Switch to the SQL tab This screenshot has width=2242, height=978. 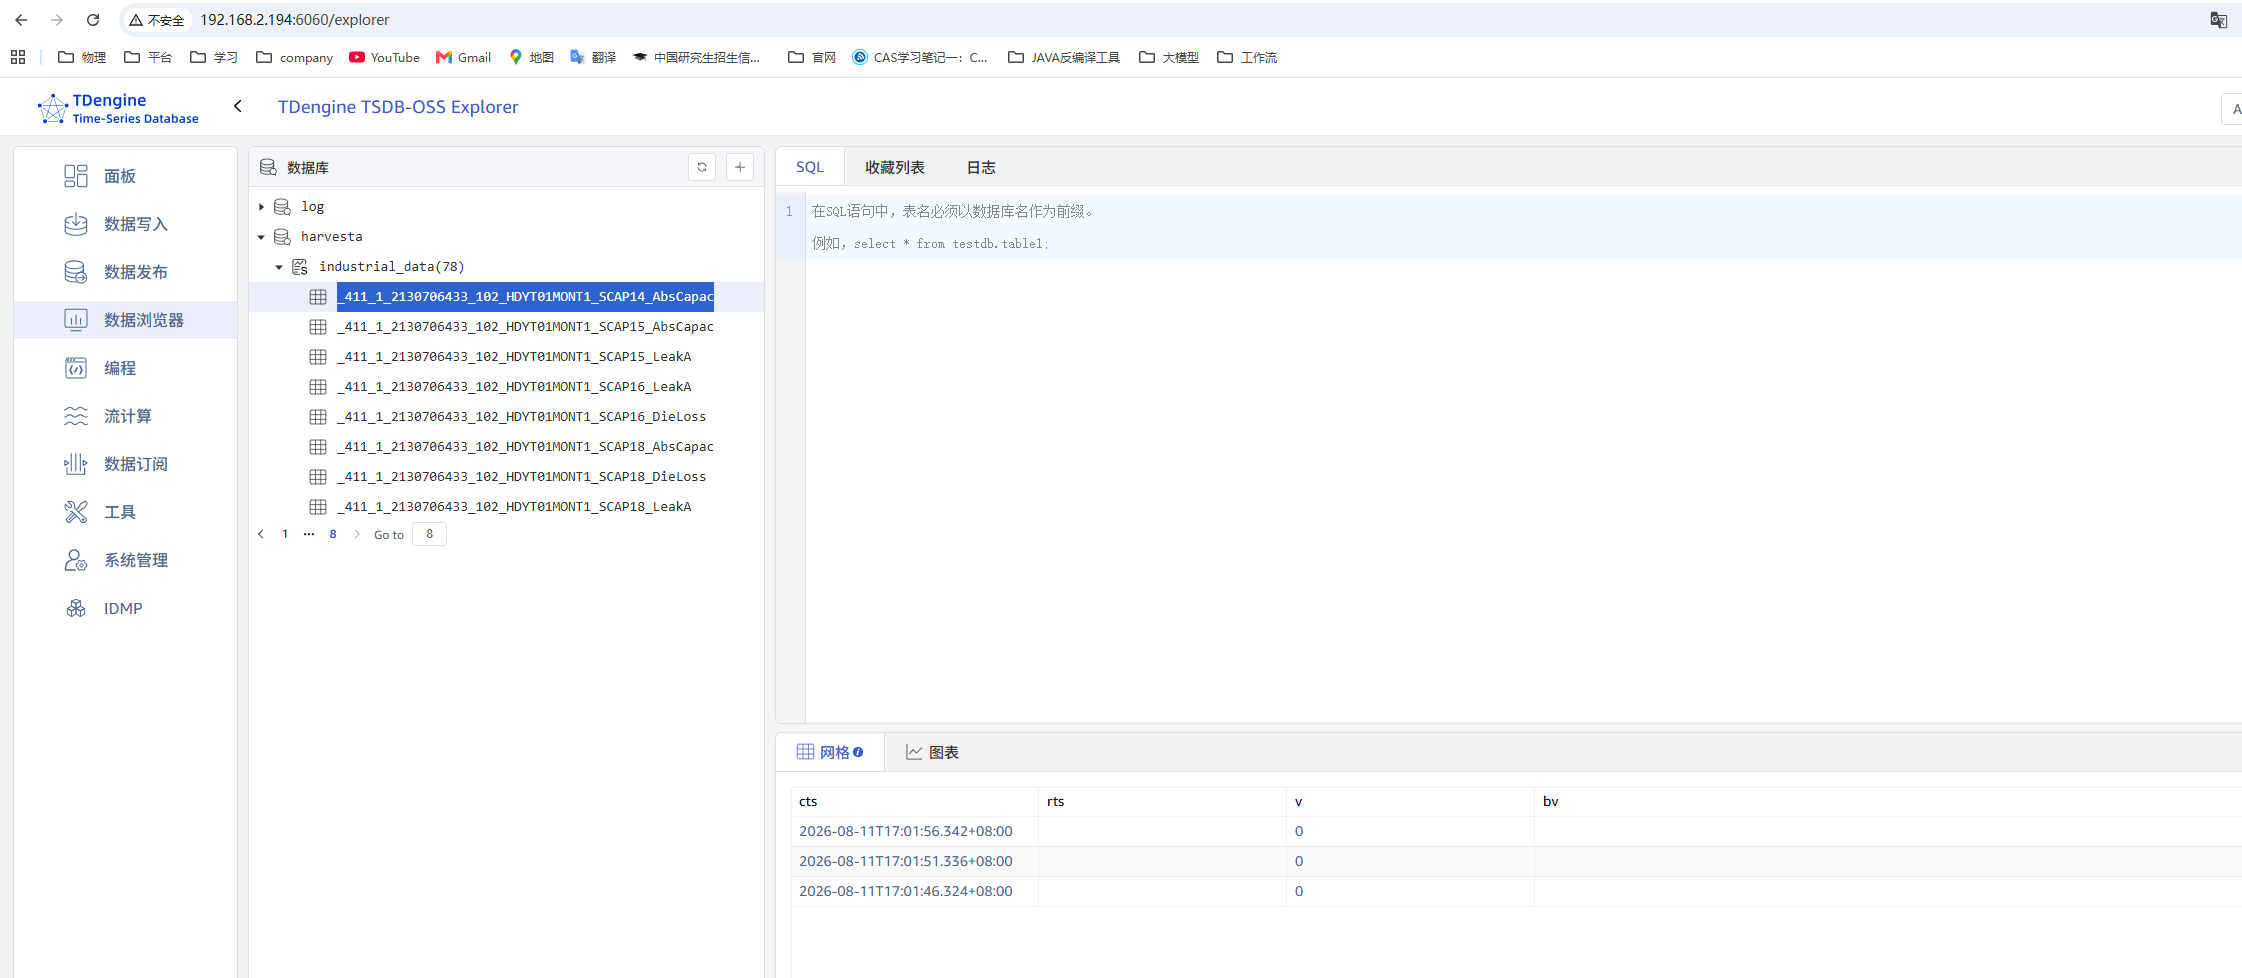(810, 167)
